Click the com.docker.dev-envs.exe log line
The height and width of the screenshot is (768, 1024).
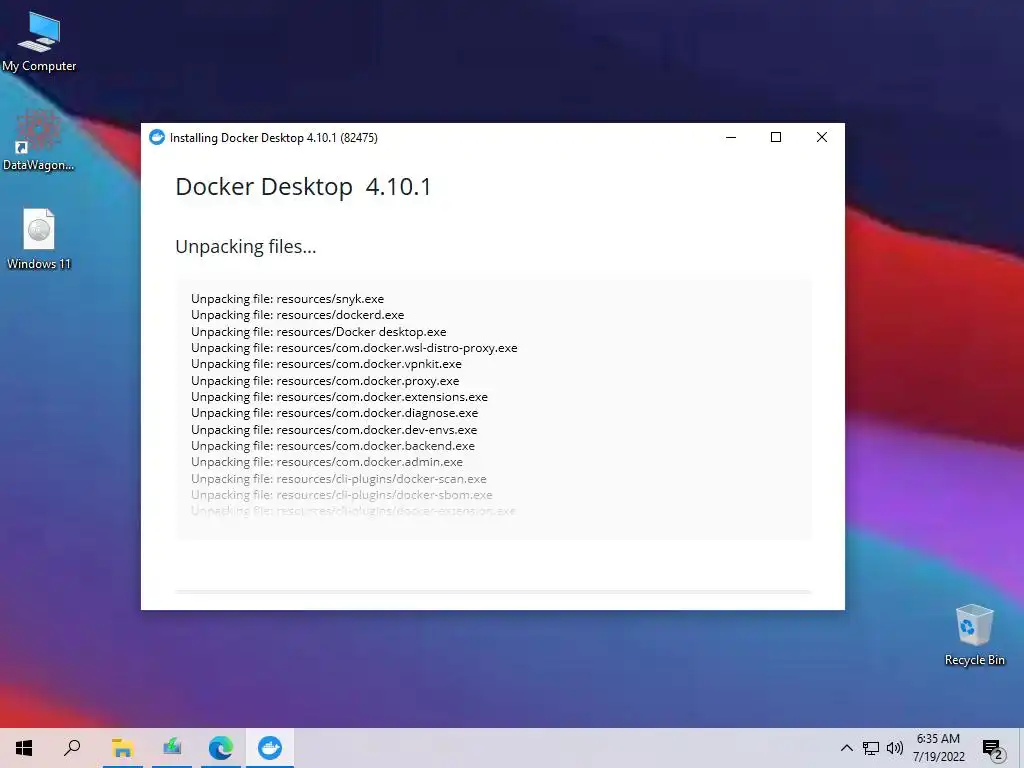point(334,430)
